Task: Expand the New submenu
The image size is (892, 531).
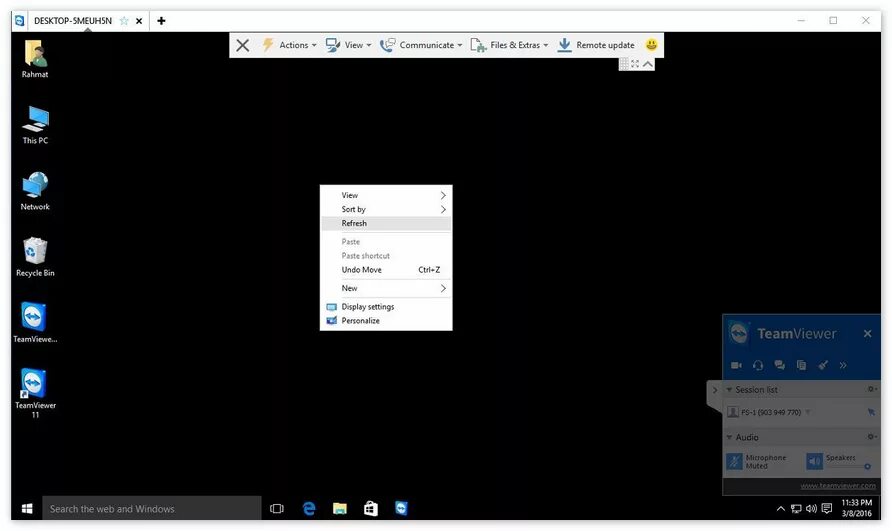Action: (386, 288)
